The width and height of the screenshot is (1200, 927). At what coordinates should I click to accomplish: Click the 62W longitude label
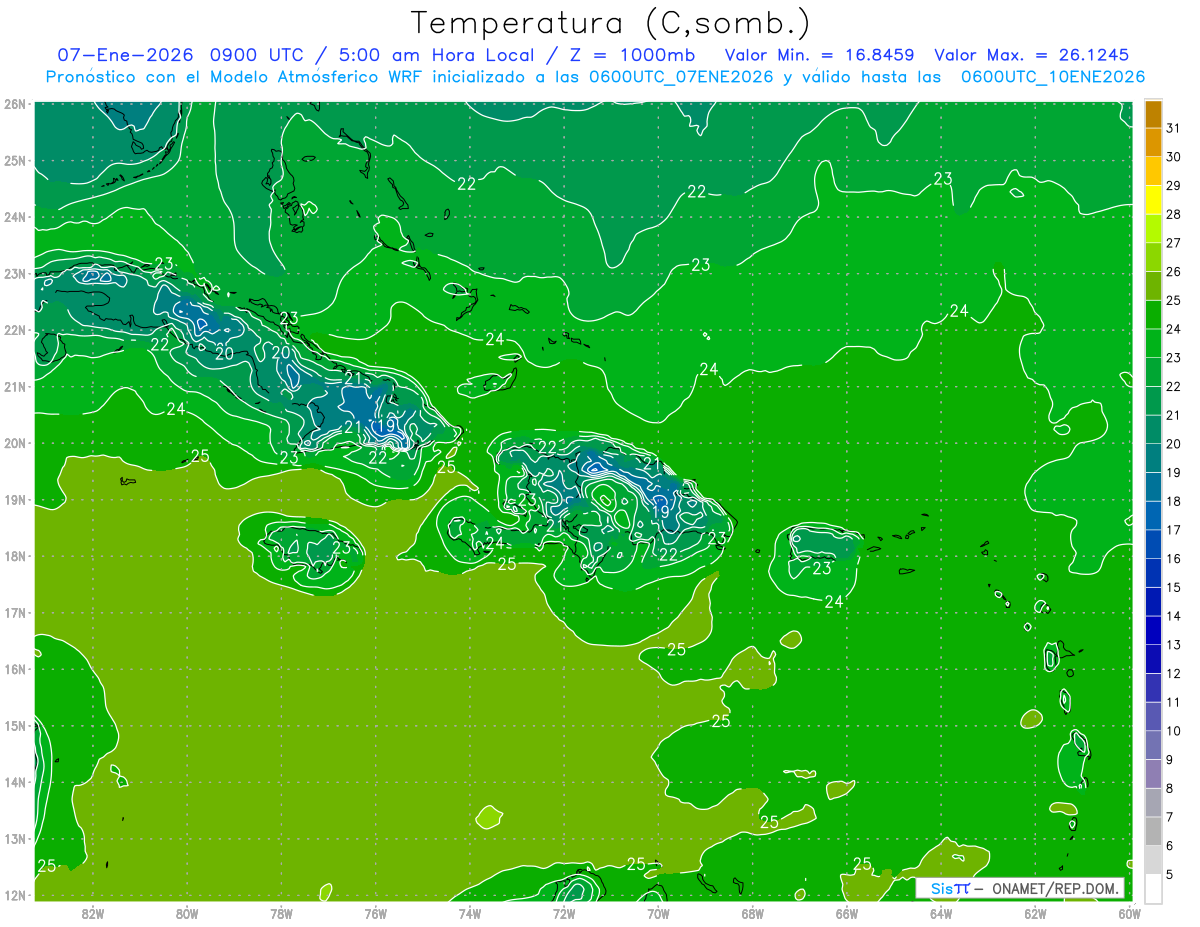coord(1035,913)
